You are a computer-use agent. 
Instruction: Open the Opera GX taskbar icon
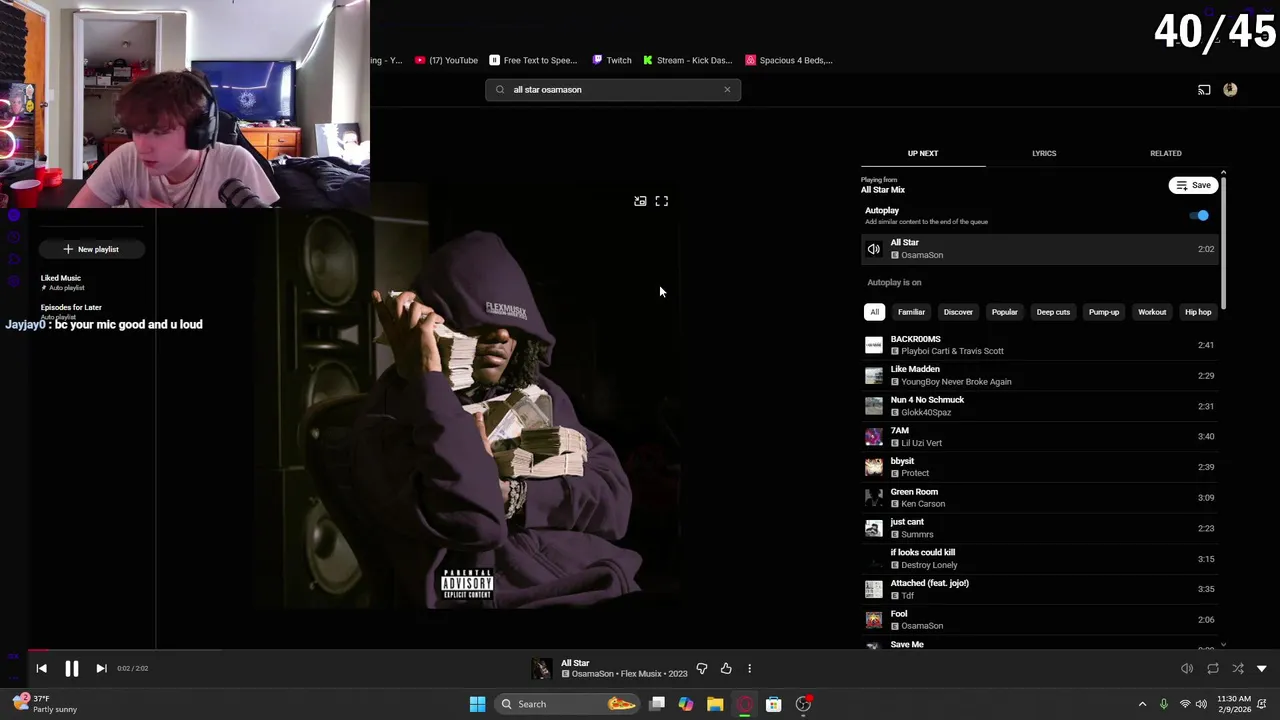(x=745, y=704)
